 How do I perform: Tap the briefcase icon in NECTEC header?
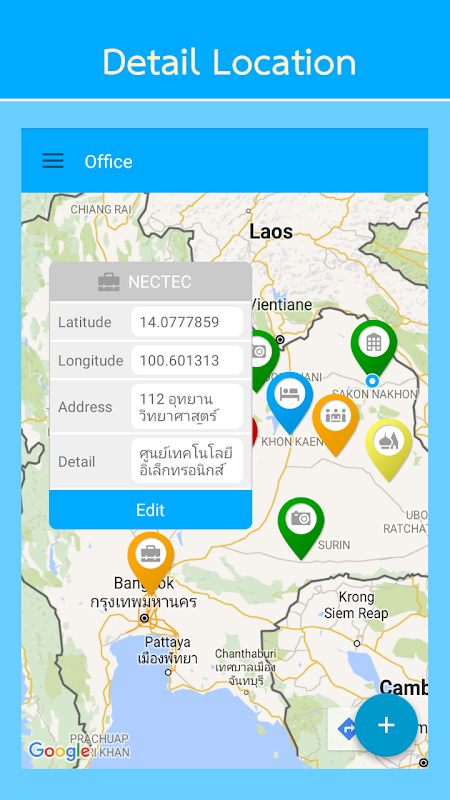click(109, 282)
